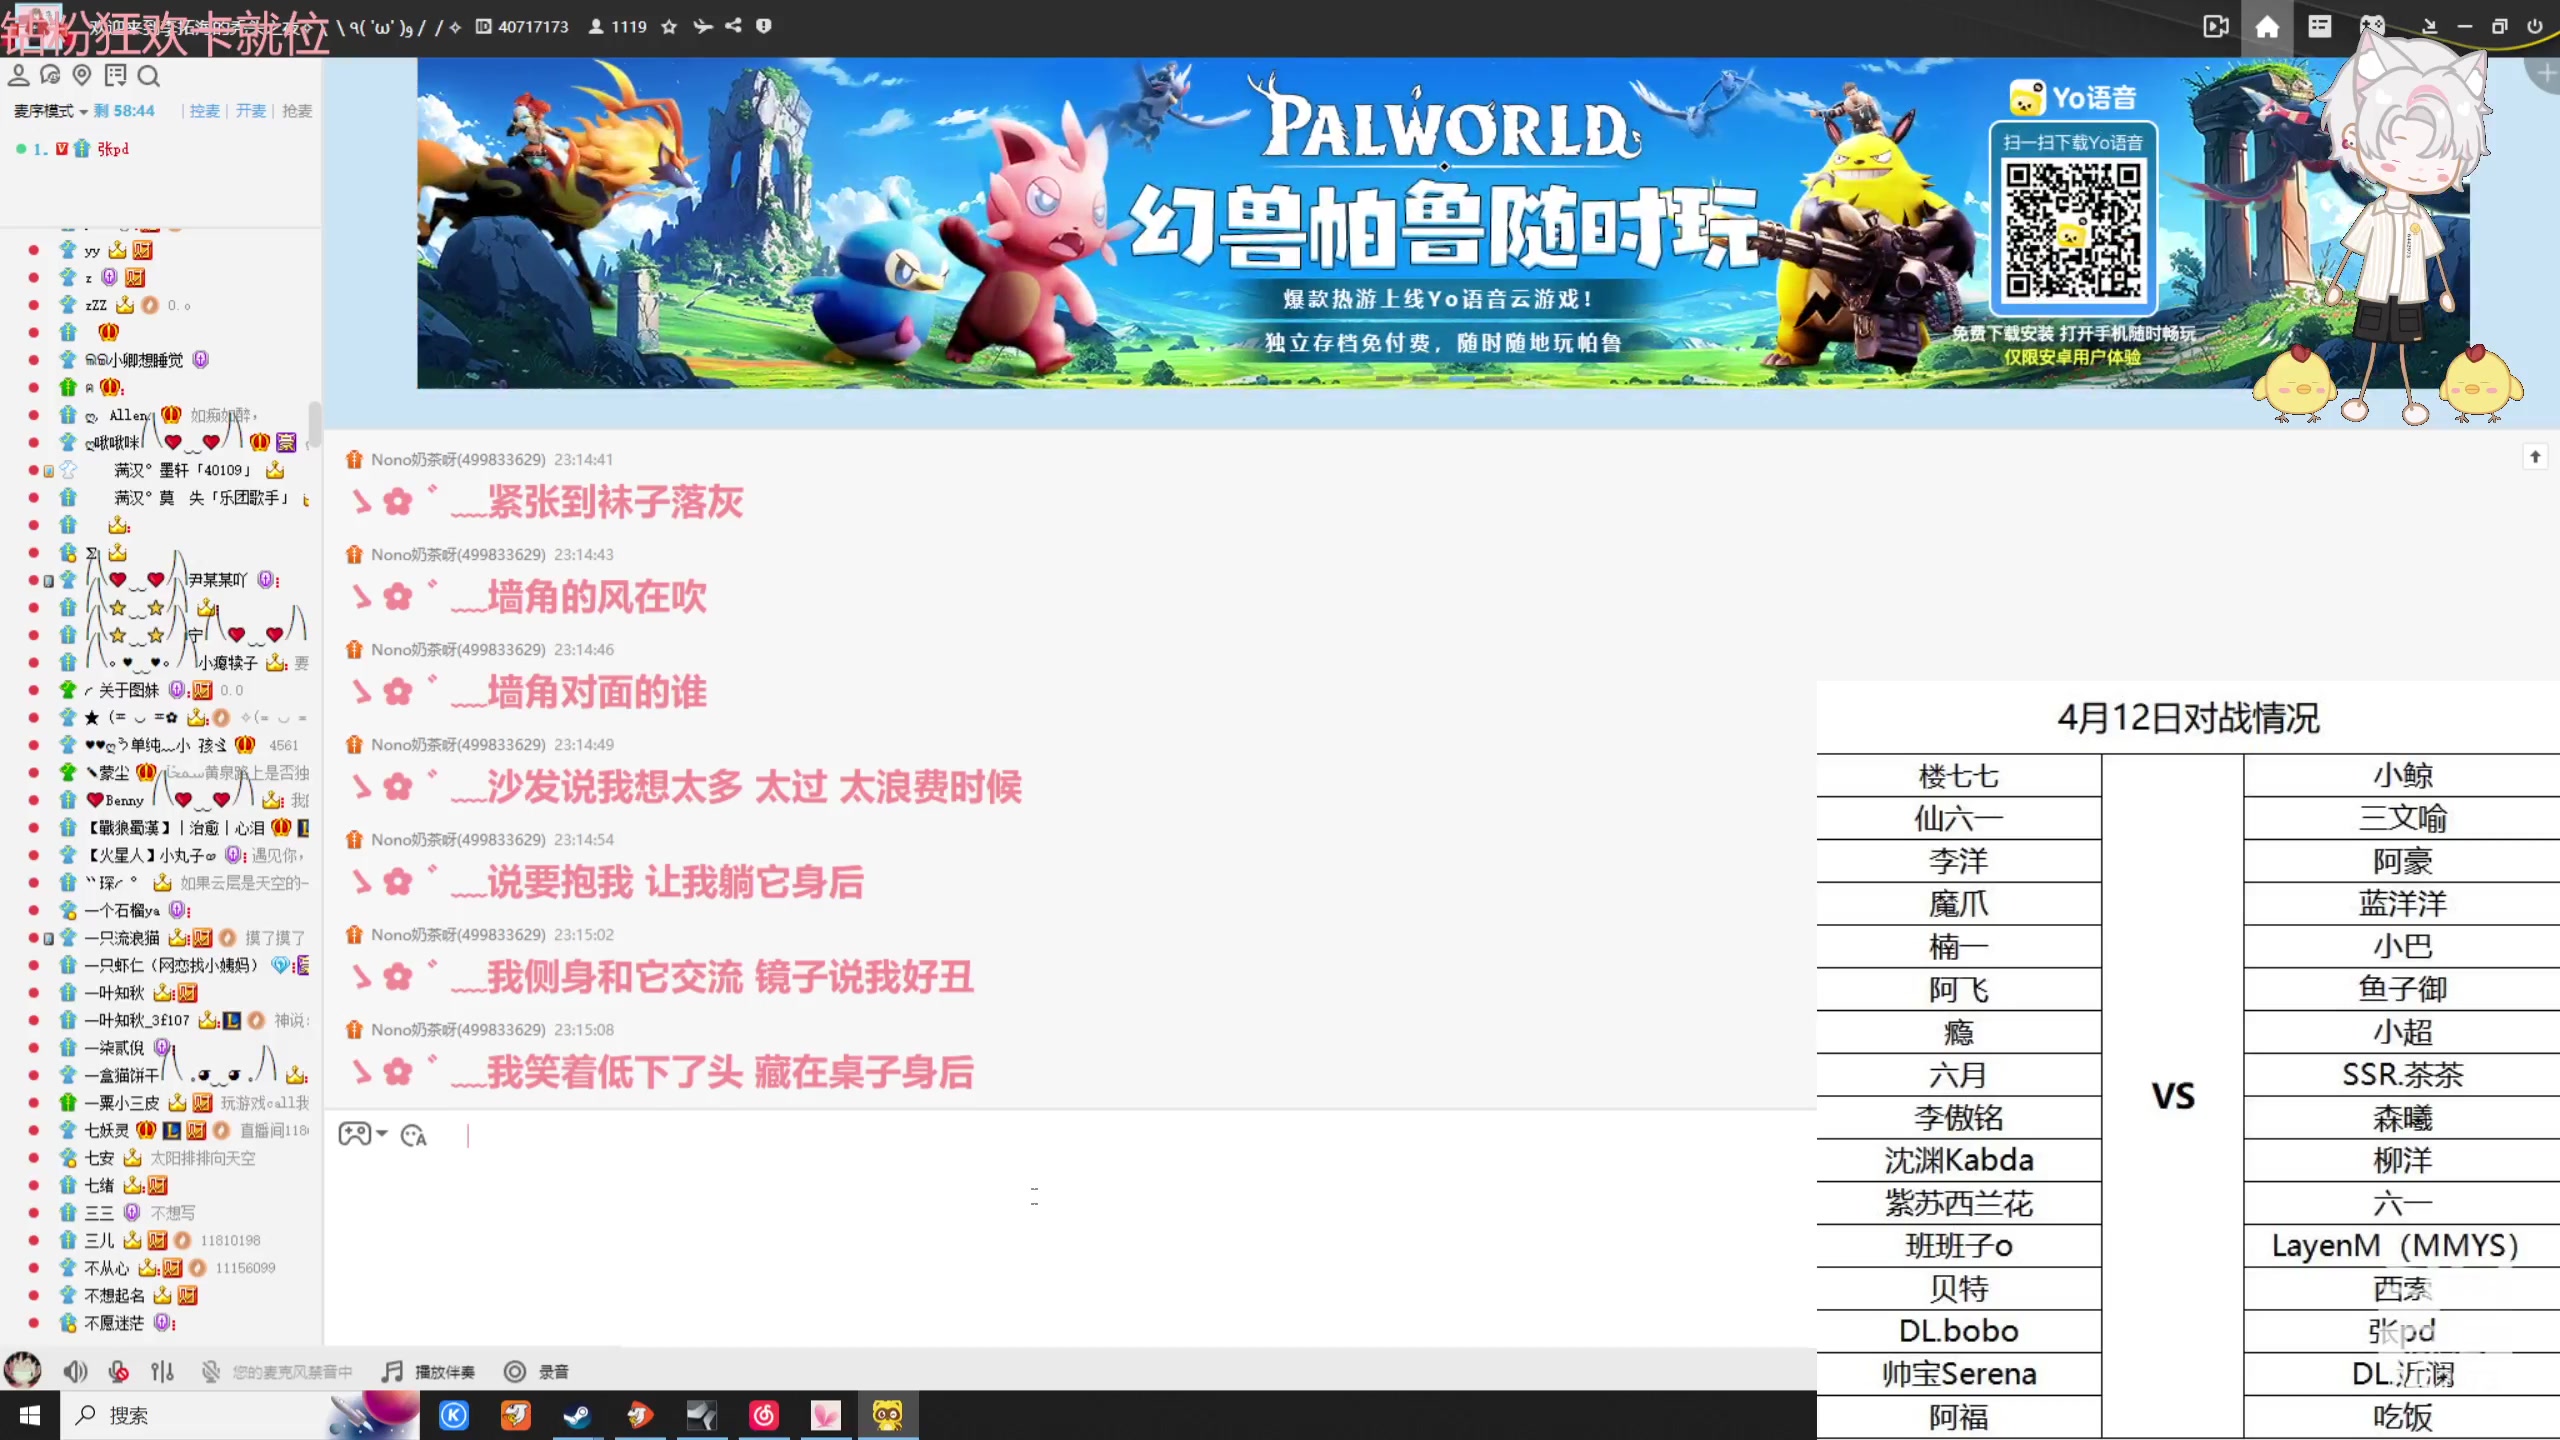2560x1440 pixels.
Task: Select user 一栗小三皮 in member list
Action: coord(122,1103)
